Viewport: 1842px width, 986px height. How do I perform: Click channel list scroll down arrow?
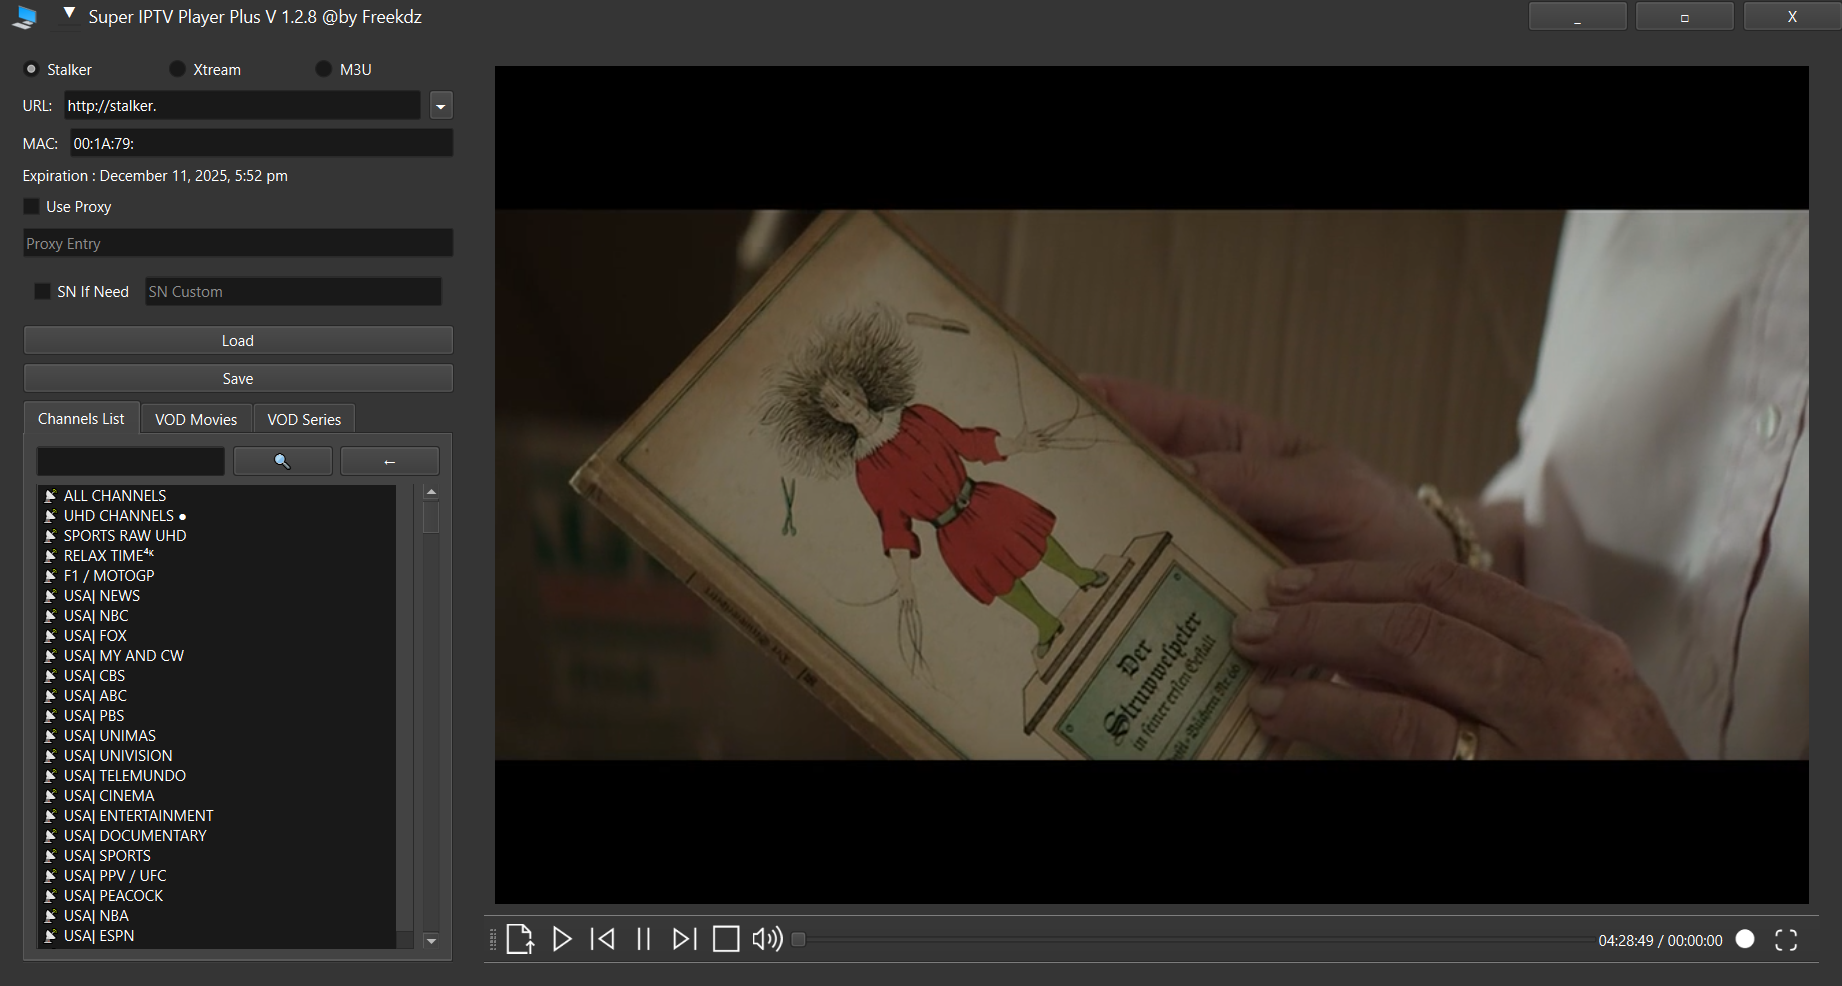(431, 940)
